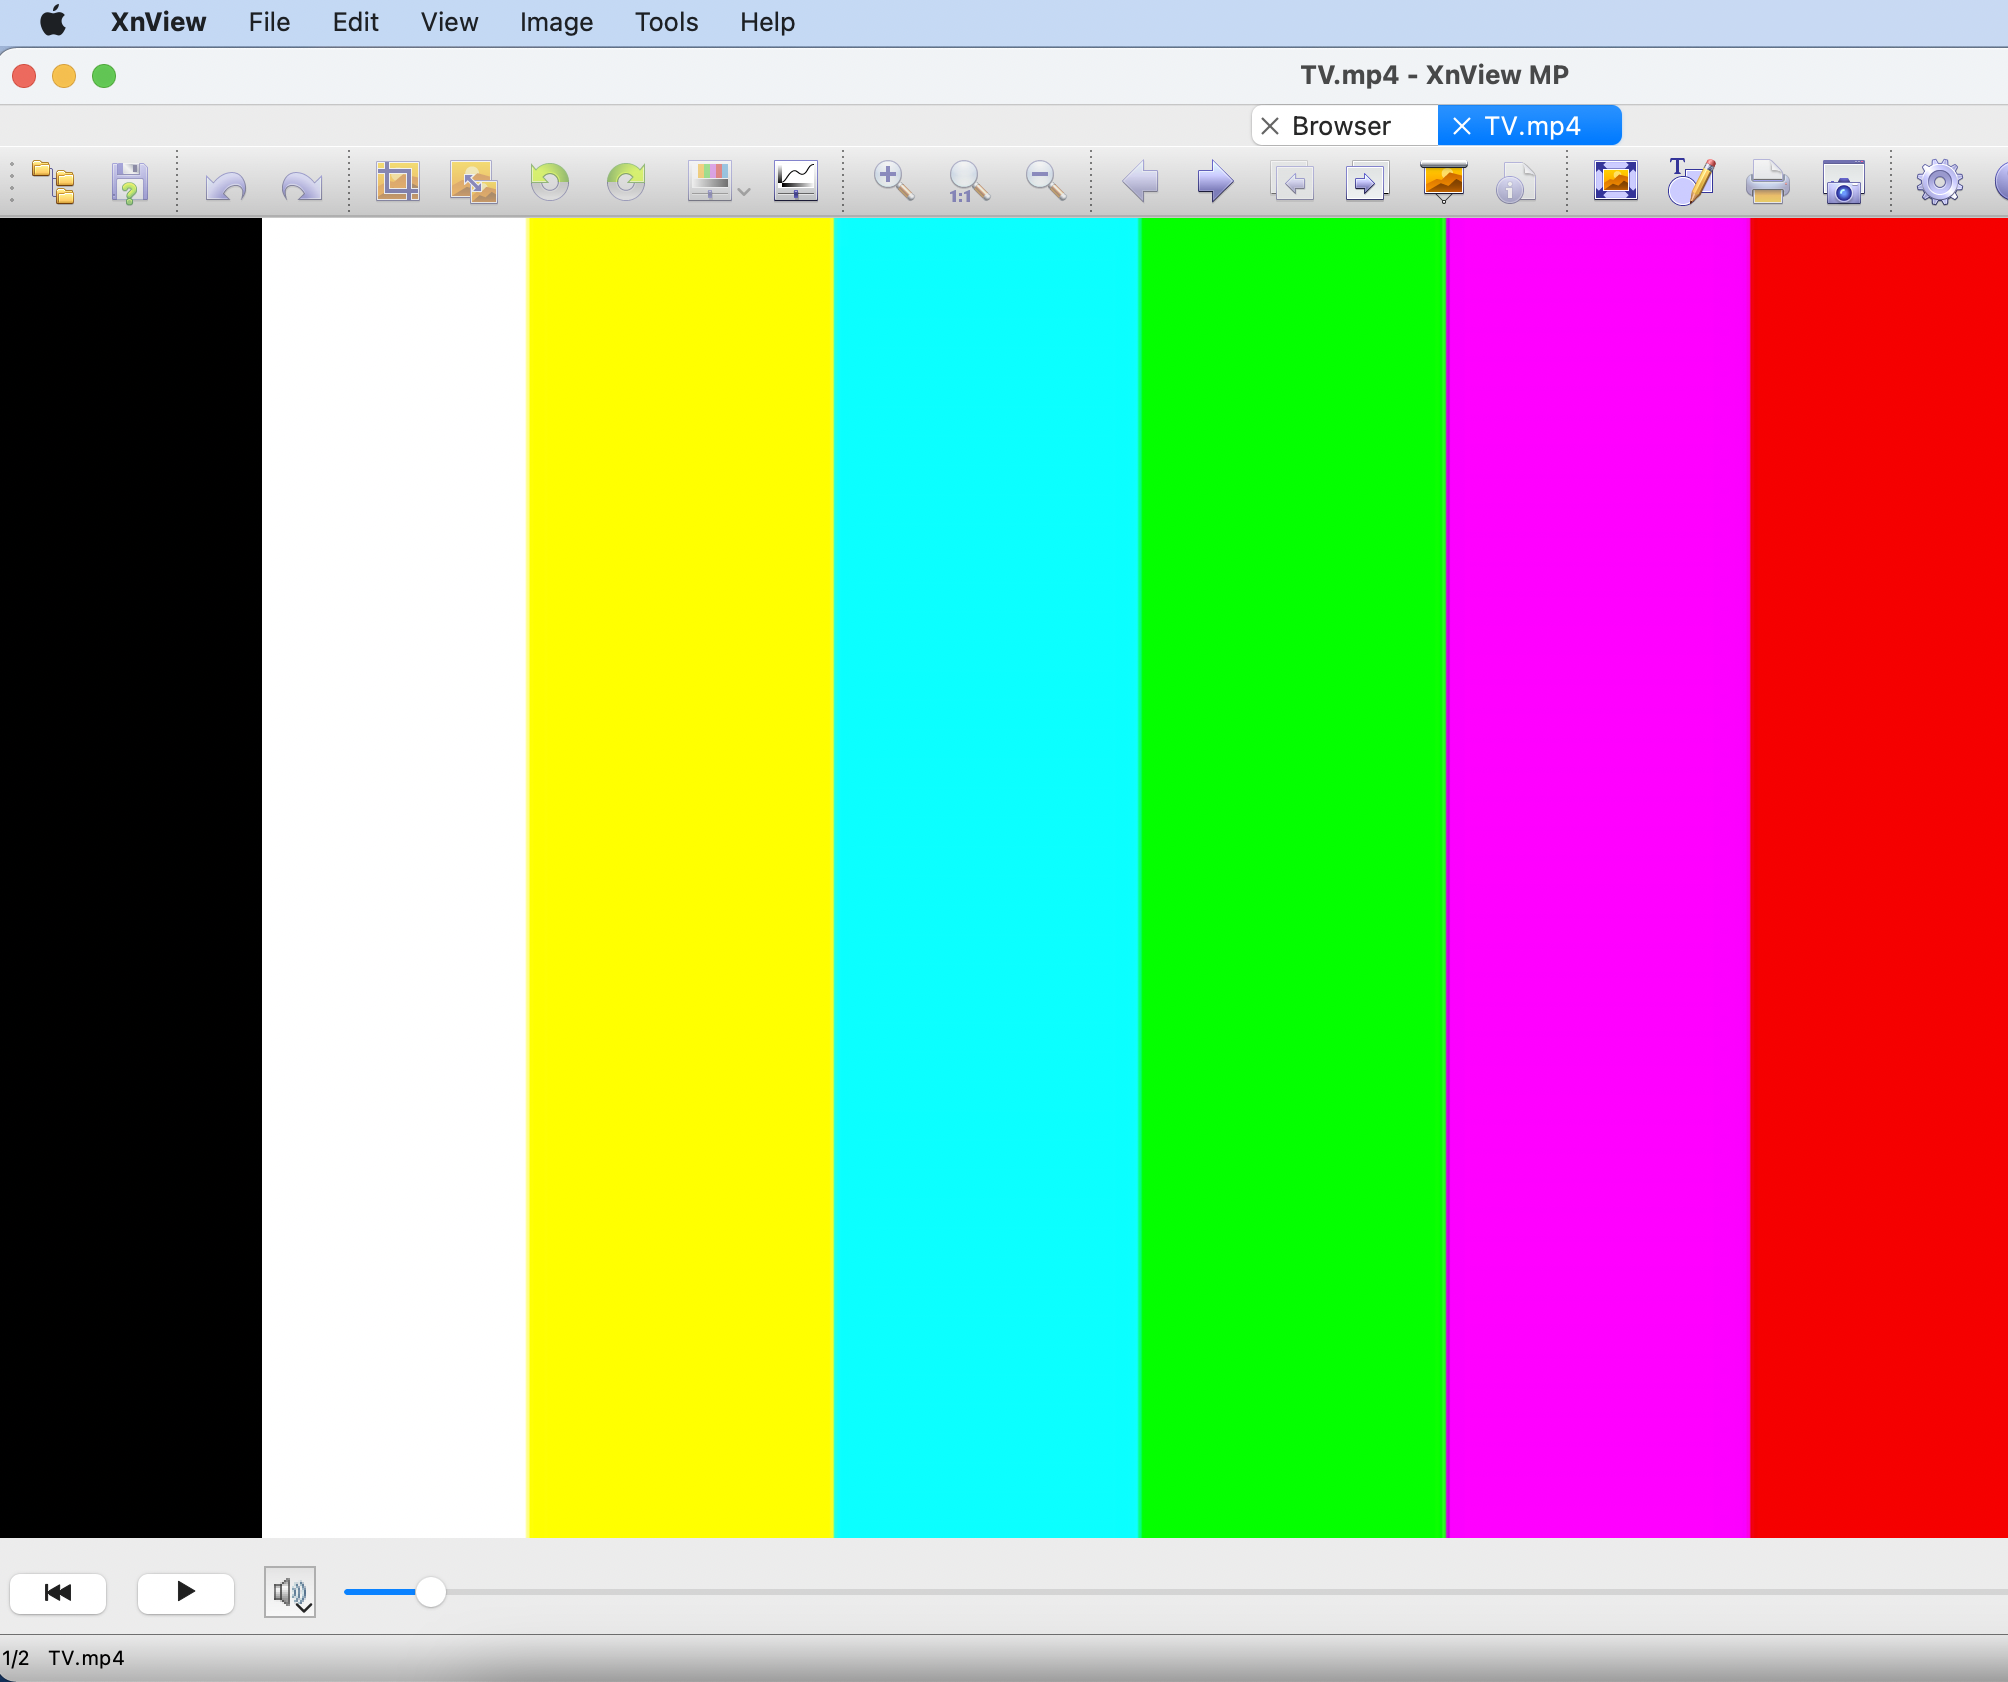Click the video seek slider handle
Viewport: 2008px width, 1682px height.
[430, 1592]
